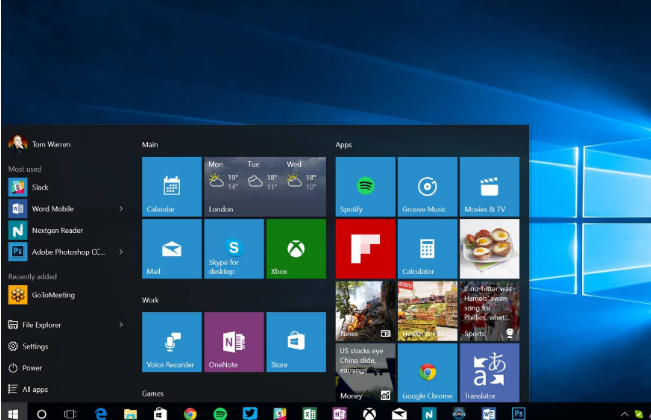Open the Spotify tile in Apps group
Screen dimensions: 651x420
pyautogui.click(x=365, y=187)
